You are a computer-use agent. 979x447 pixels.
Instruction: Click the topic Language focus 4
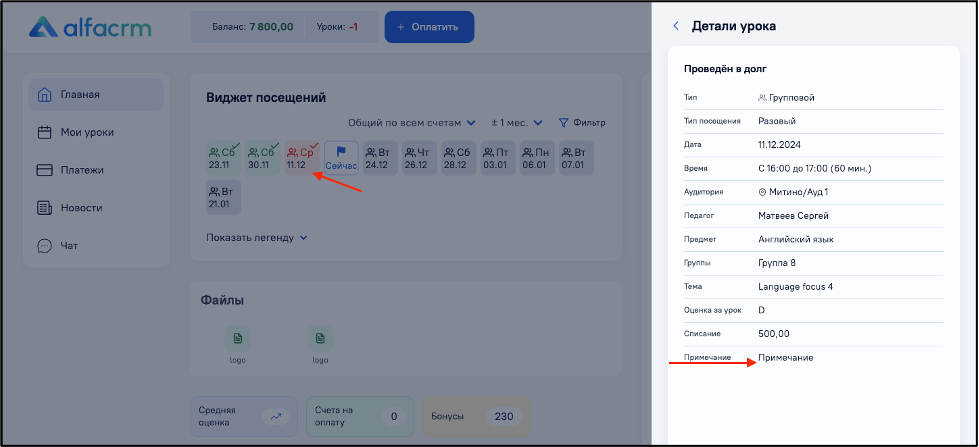pyautogui.click(x=795, y=287)
